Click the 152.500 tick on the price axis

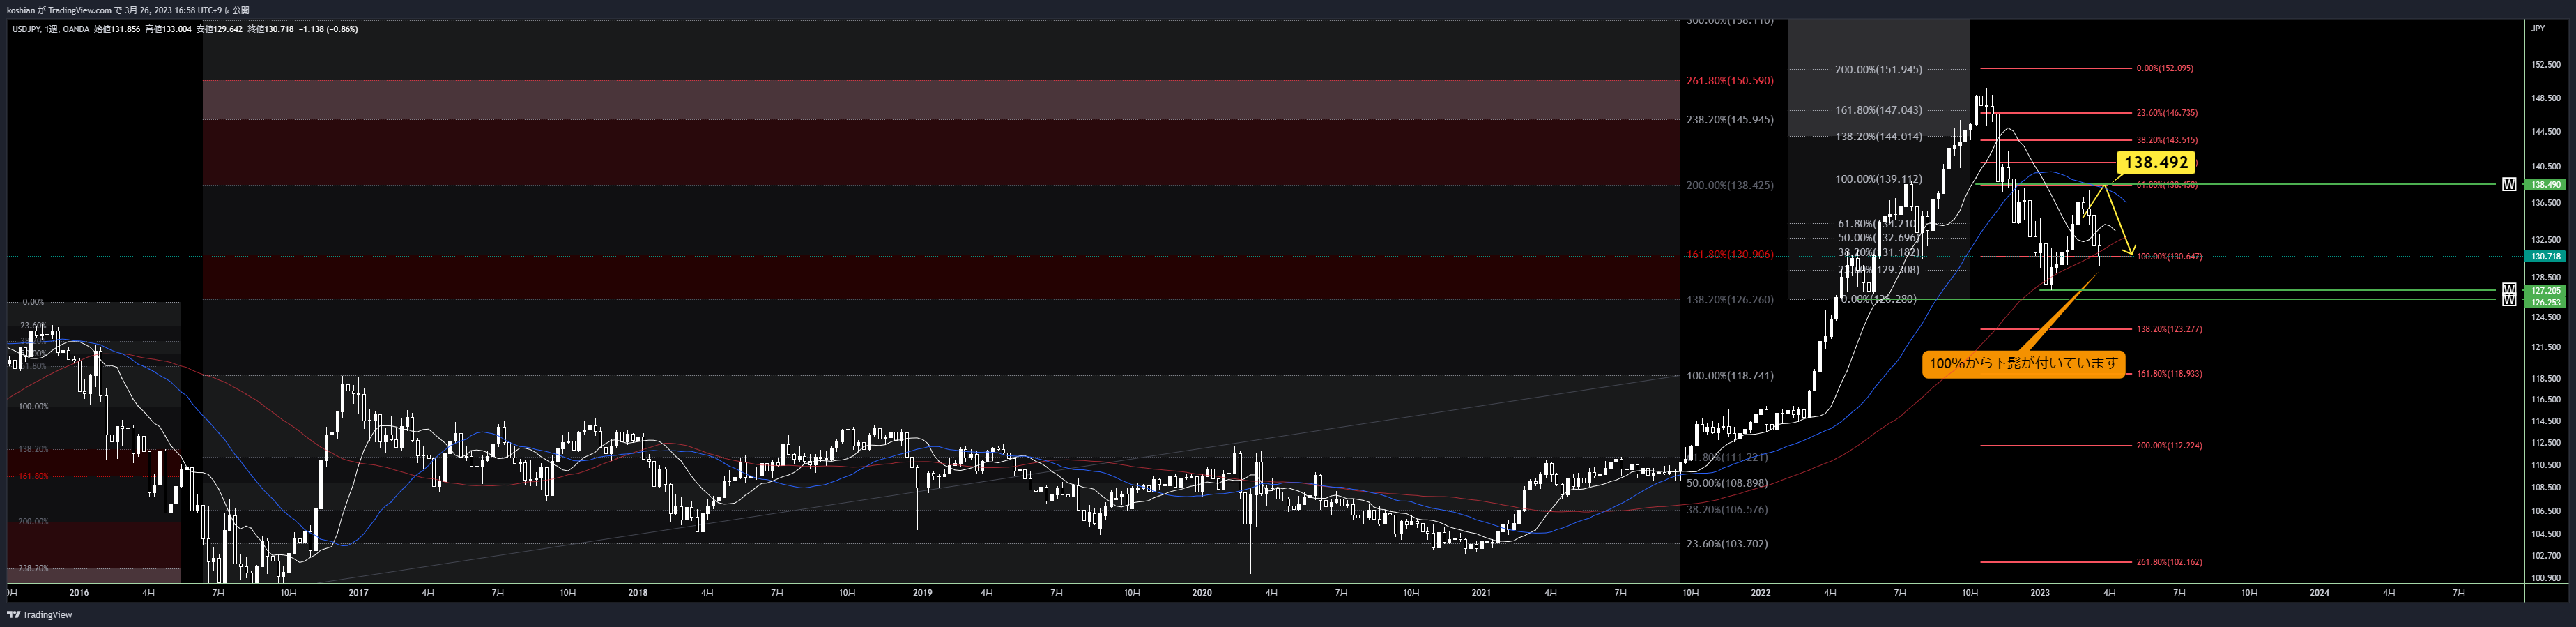[x=2546, y=65]
